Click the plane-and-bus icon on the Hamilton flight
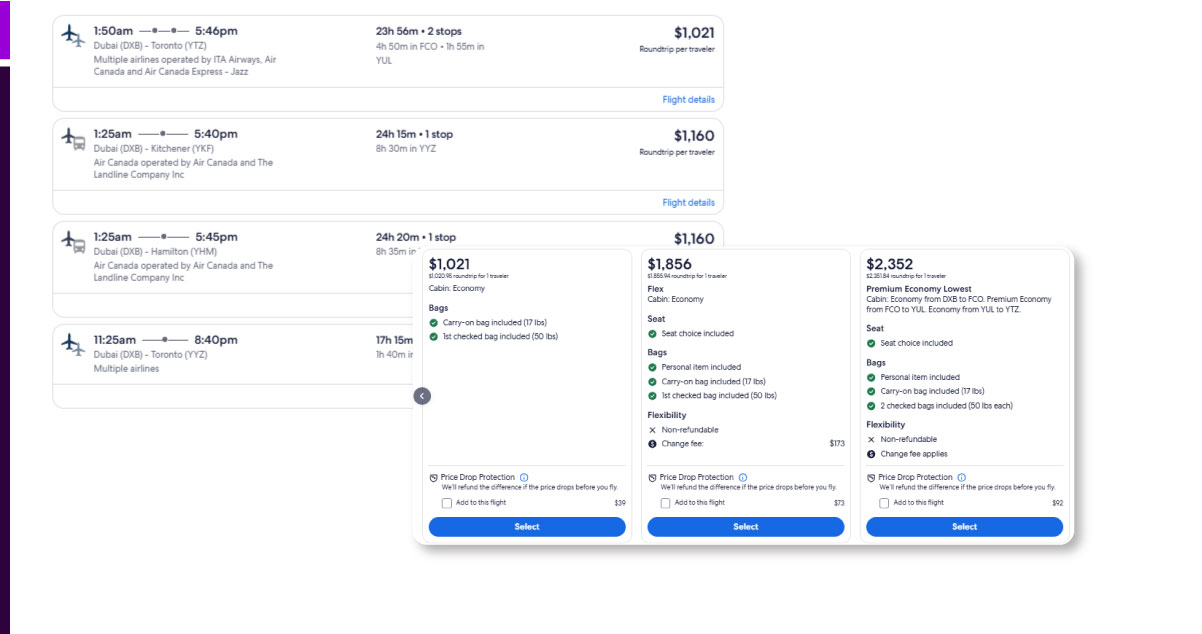The width and height of the screenshot is (1202, 634). (x=73, y=243)
